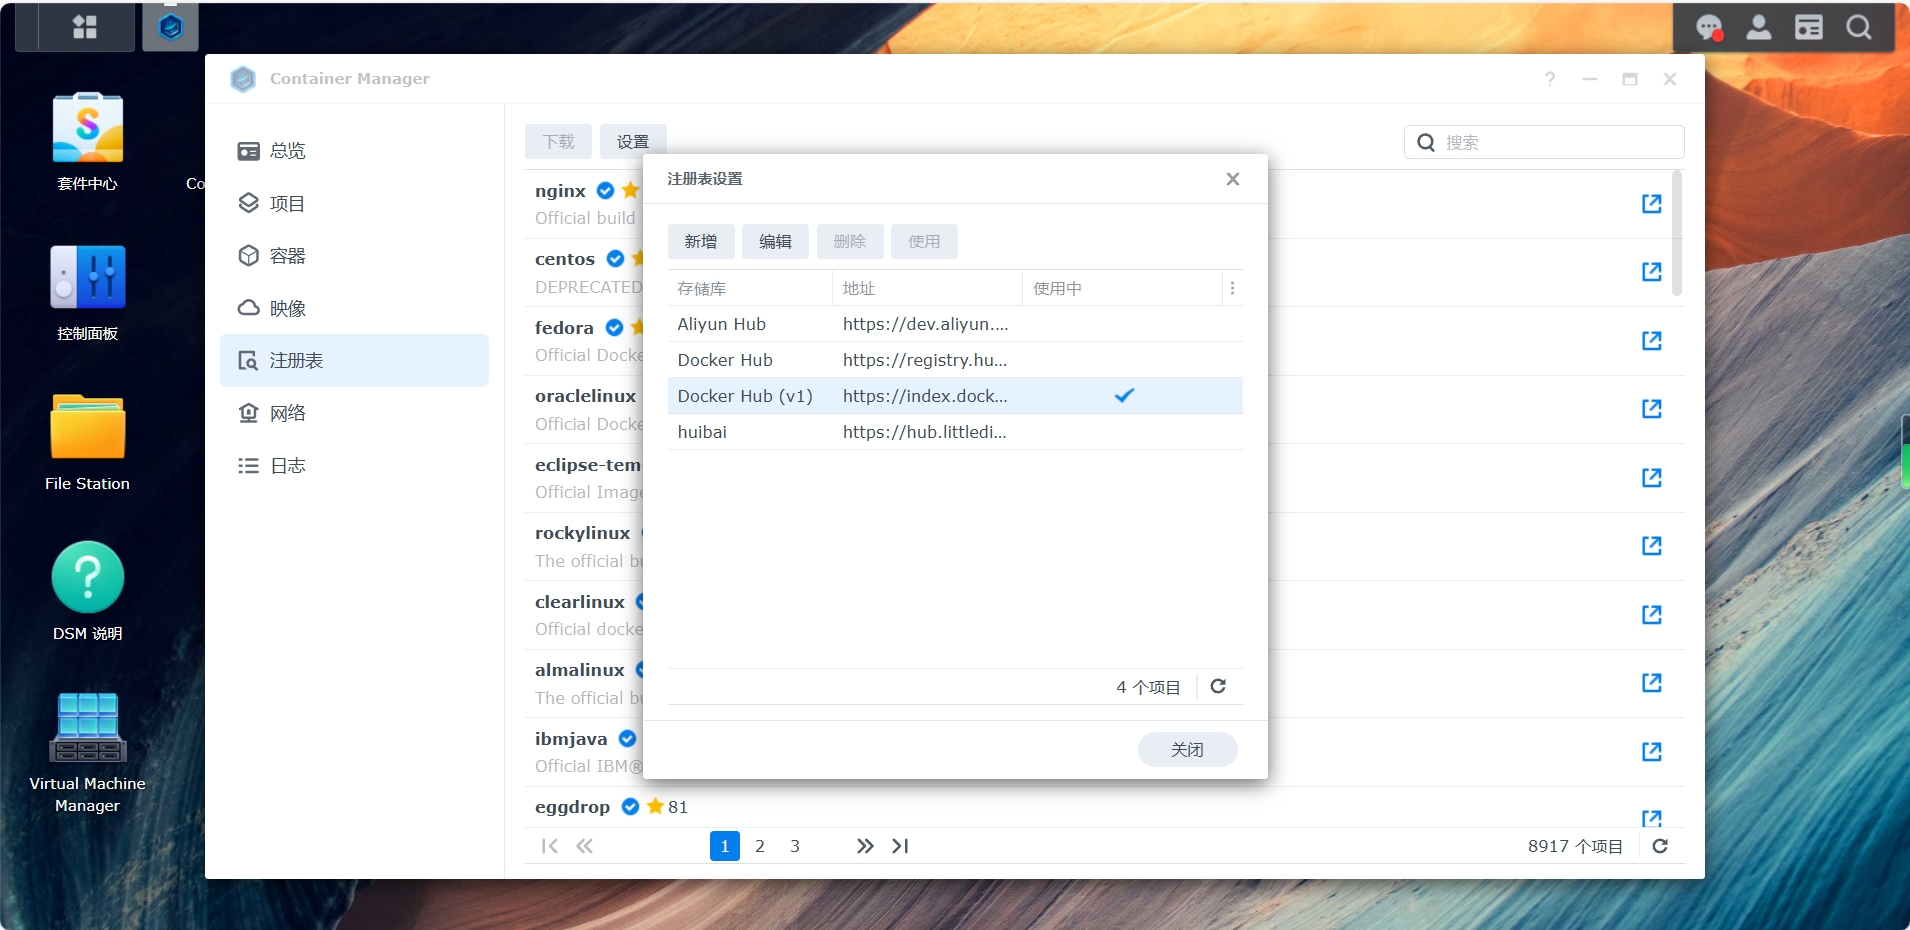The height and width of the screenshot is (930, 1910).
Task: Go to the last page arrow
Action: coord(900,846)
